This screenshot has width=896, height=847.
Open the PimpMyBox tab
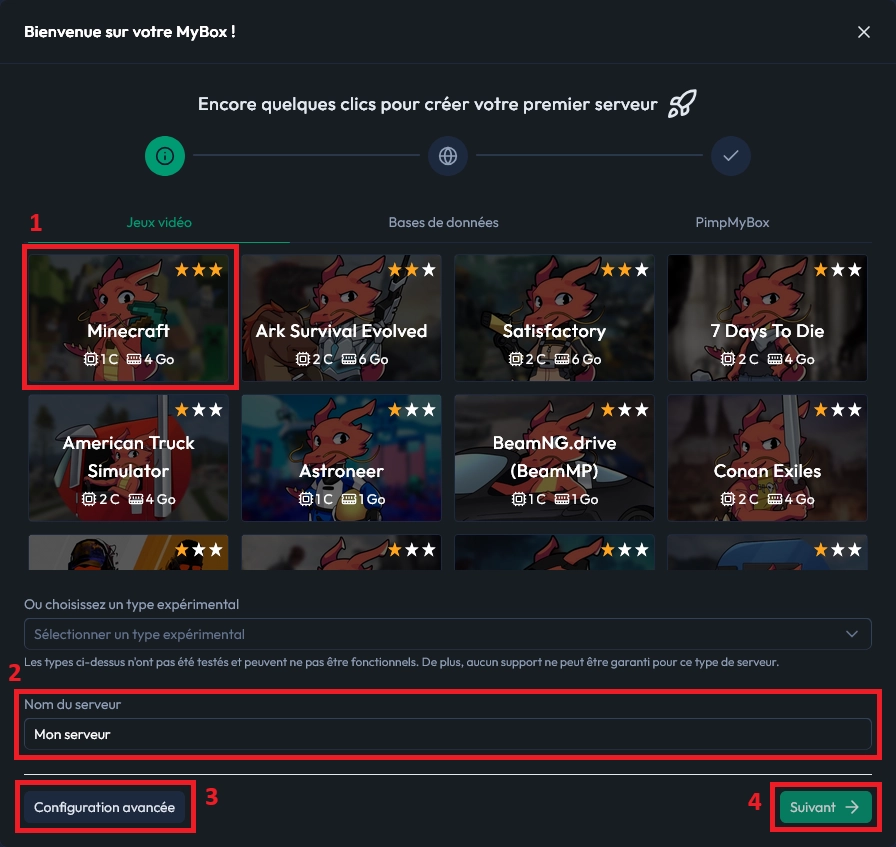(x=732, y=222)
